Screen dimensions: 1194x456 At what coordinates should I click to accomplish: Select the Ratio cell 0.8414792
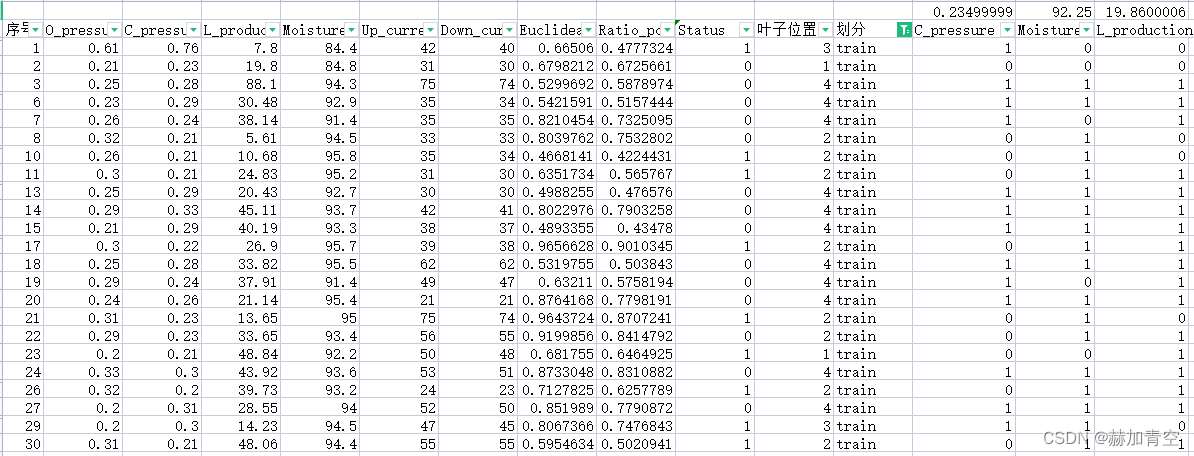click(x=636, y=336)
